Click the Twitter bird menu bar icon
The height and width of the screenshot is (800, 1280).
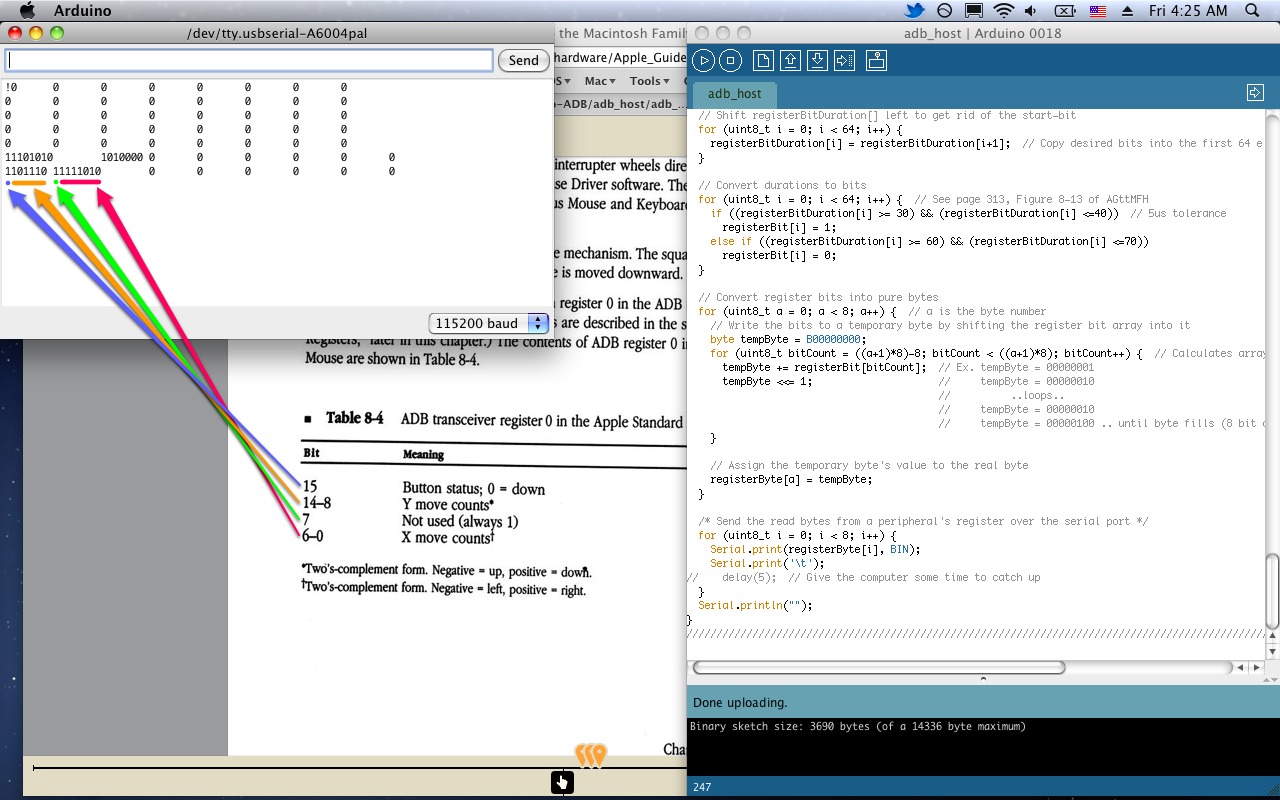[914, 11]
